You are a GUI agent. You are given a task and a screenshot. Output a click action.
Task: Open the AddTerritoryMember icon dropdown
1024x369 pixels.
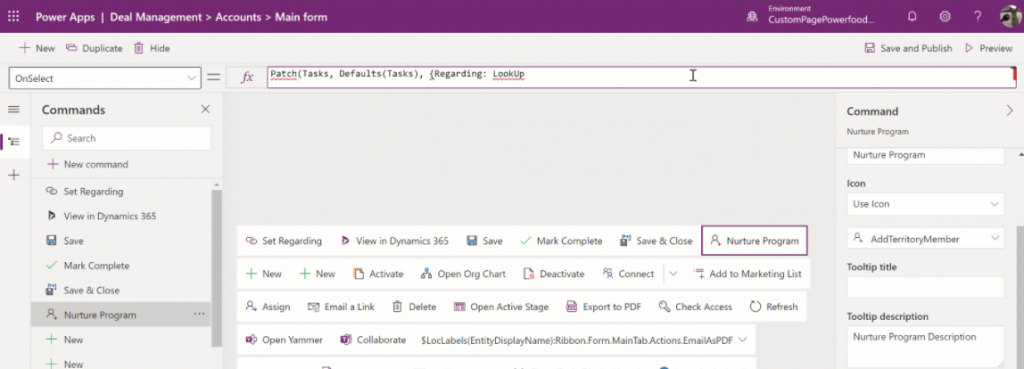click(925, 239)
